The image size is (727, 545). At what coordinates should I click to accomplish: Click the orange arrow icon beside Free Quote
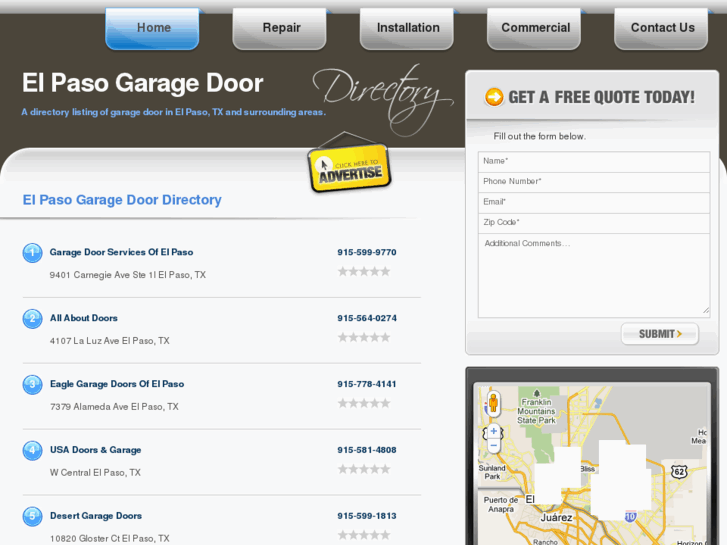(494, 97)
